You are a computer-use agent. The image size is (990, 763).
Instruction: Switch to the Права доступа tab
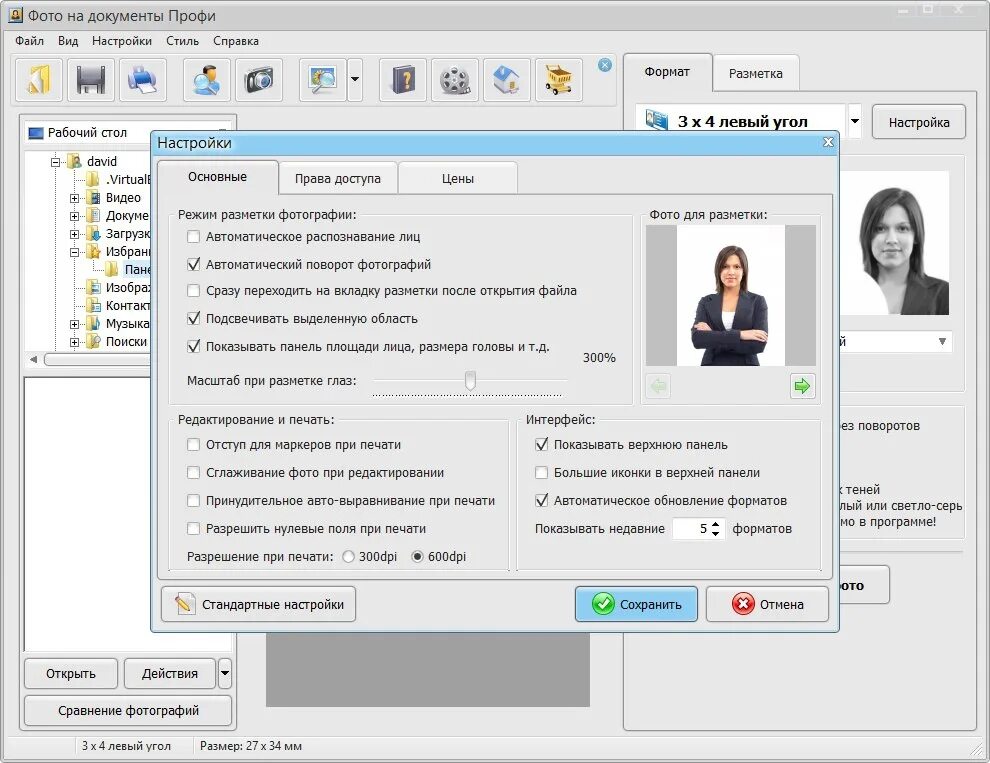[338, 179]
